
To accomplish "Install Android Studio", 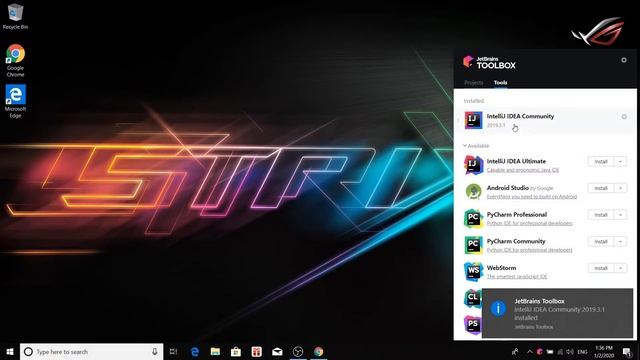I will [601, 188].
